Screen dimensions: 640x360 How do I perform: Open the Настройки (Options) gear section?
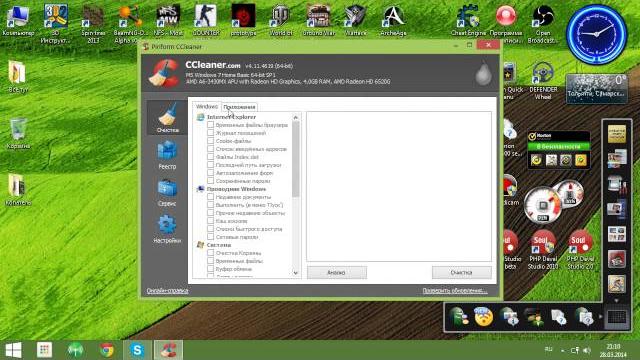tap(167, 229)
